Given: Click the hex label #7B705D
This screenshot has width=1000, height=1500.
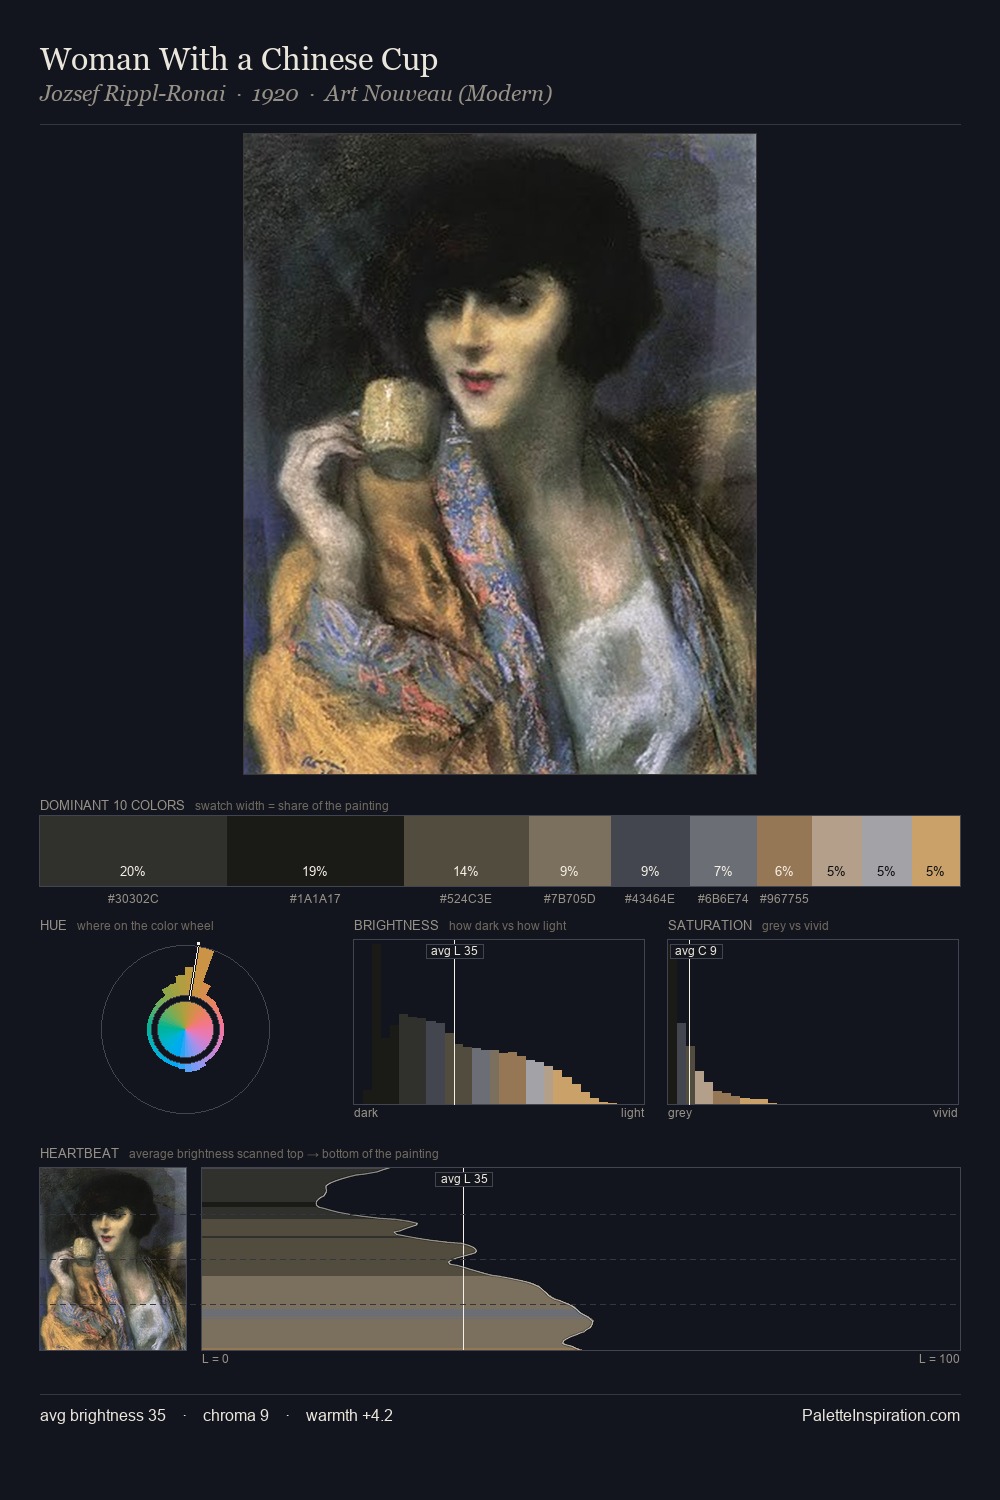Looking at the screenshot, I should click(x=569, y=899).
